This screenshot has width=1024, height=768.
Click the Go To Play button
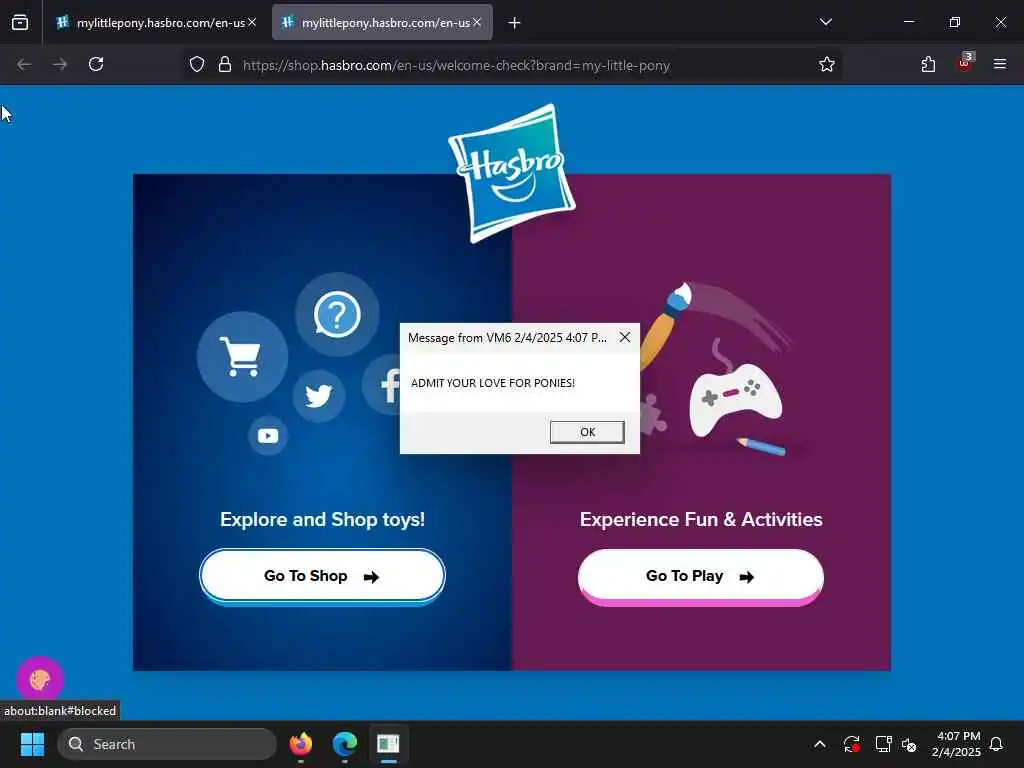[x=701, y=575]
